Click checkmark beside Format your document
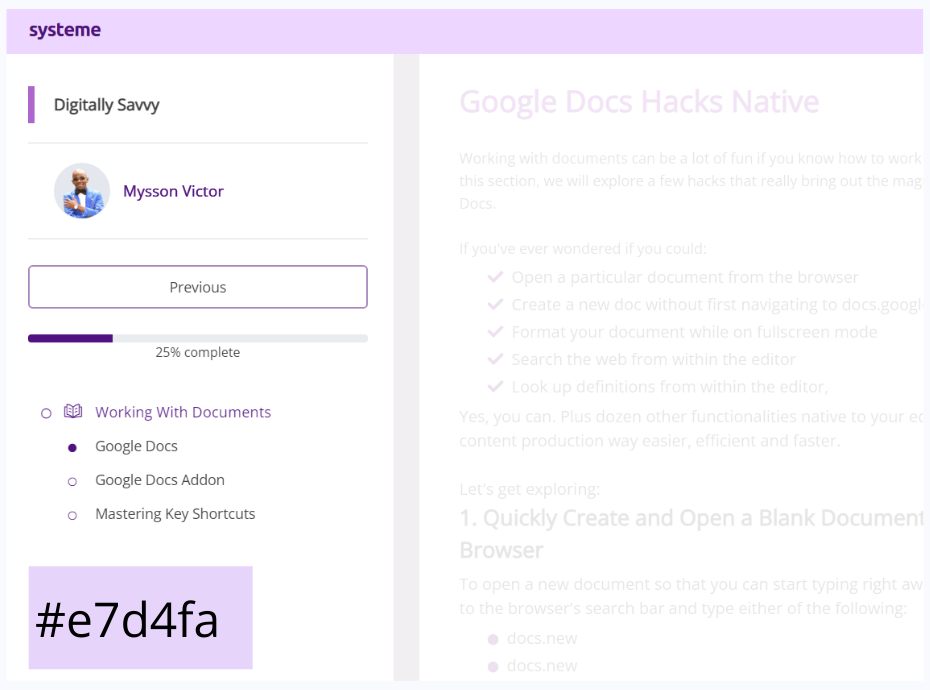The width and height of the screenshot is (930, 690). [495, 332]
